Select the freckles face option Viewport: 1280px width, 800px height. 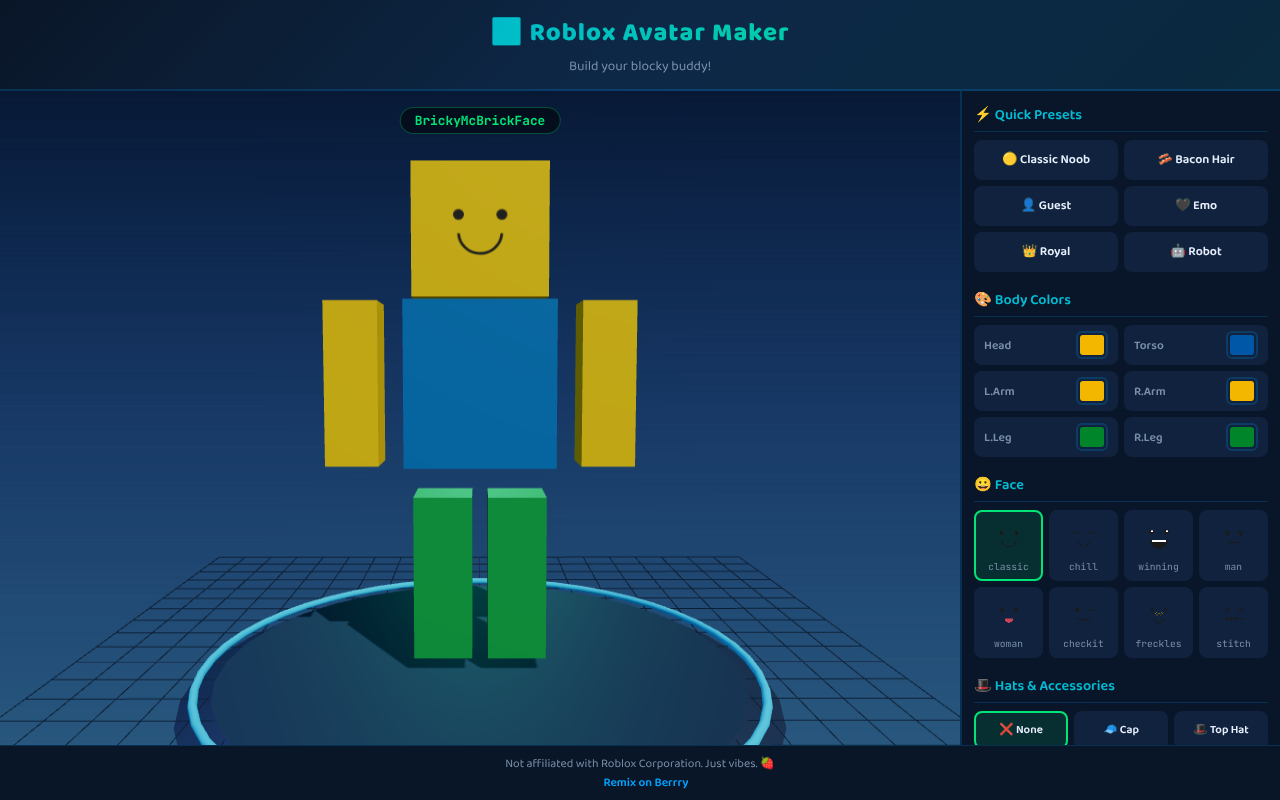(x=1157, y=622)
